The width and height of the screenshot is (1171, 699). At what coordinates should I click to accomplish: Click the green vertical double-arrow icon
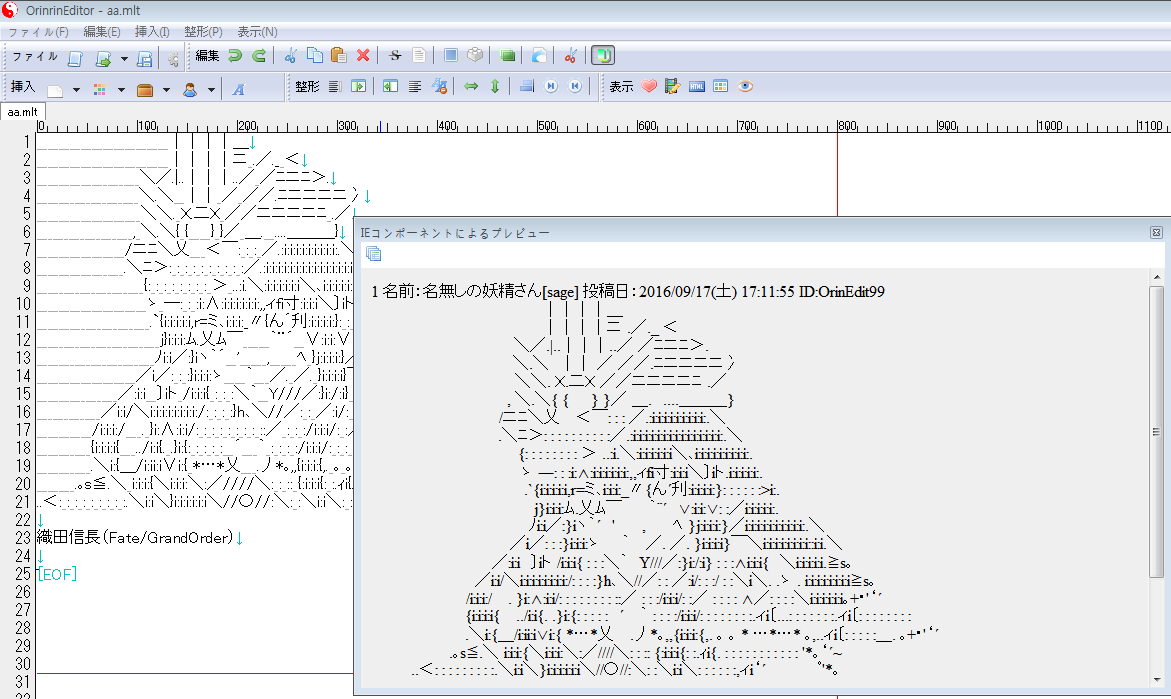point(494,87)
